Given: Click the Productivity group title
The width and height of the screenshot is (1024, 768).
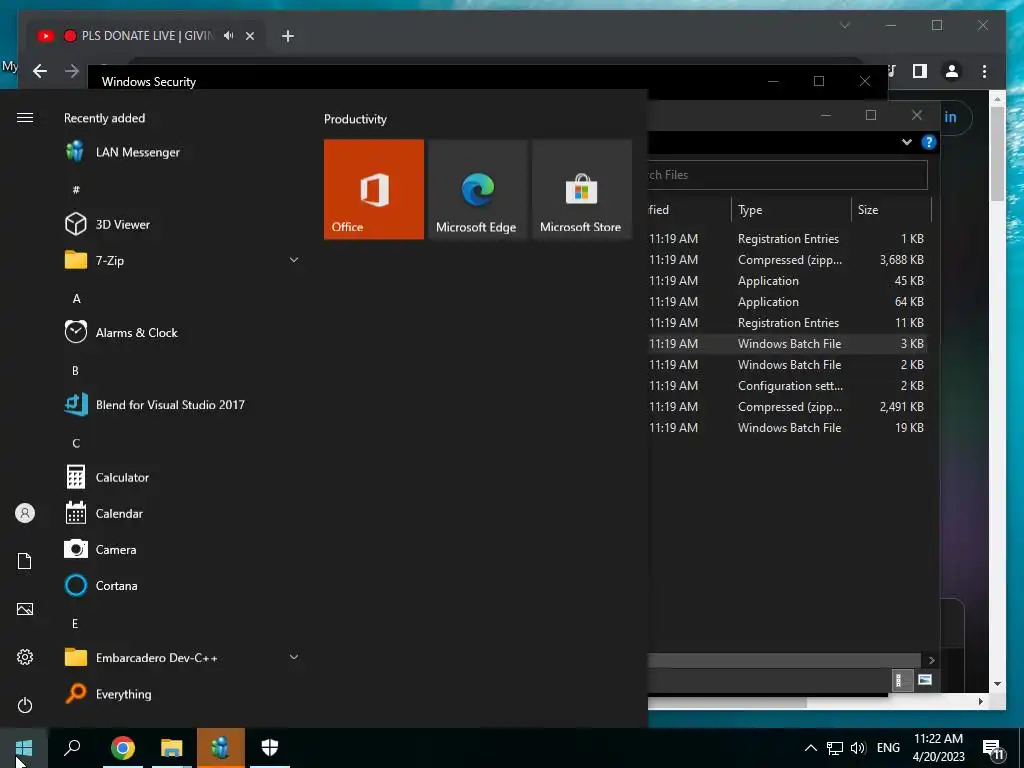Looking at the screenshot, I should 355,119.
